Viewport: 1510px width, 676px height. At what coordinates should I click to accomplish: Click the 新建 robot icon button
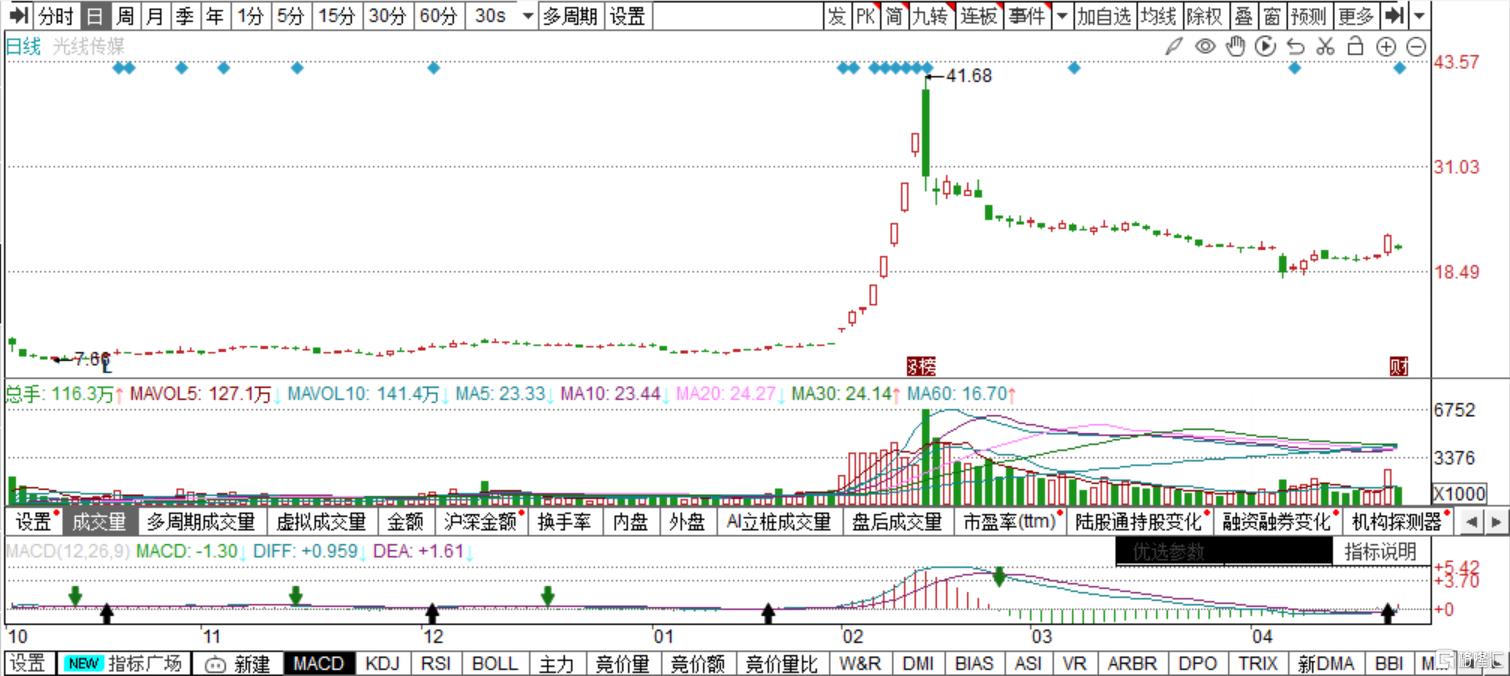click(x=238, y=663)
